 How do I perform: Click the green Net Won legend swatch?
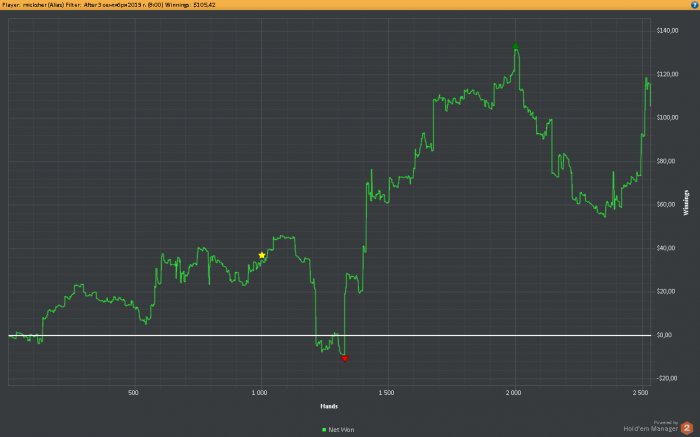coord(324,430)
